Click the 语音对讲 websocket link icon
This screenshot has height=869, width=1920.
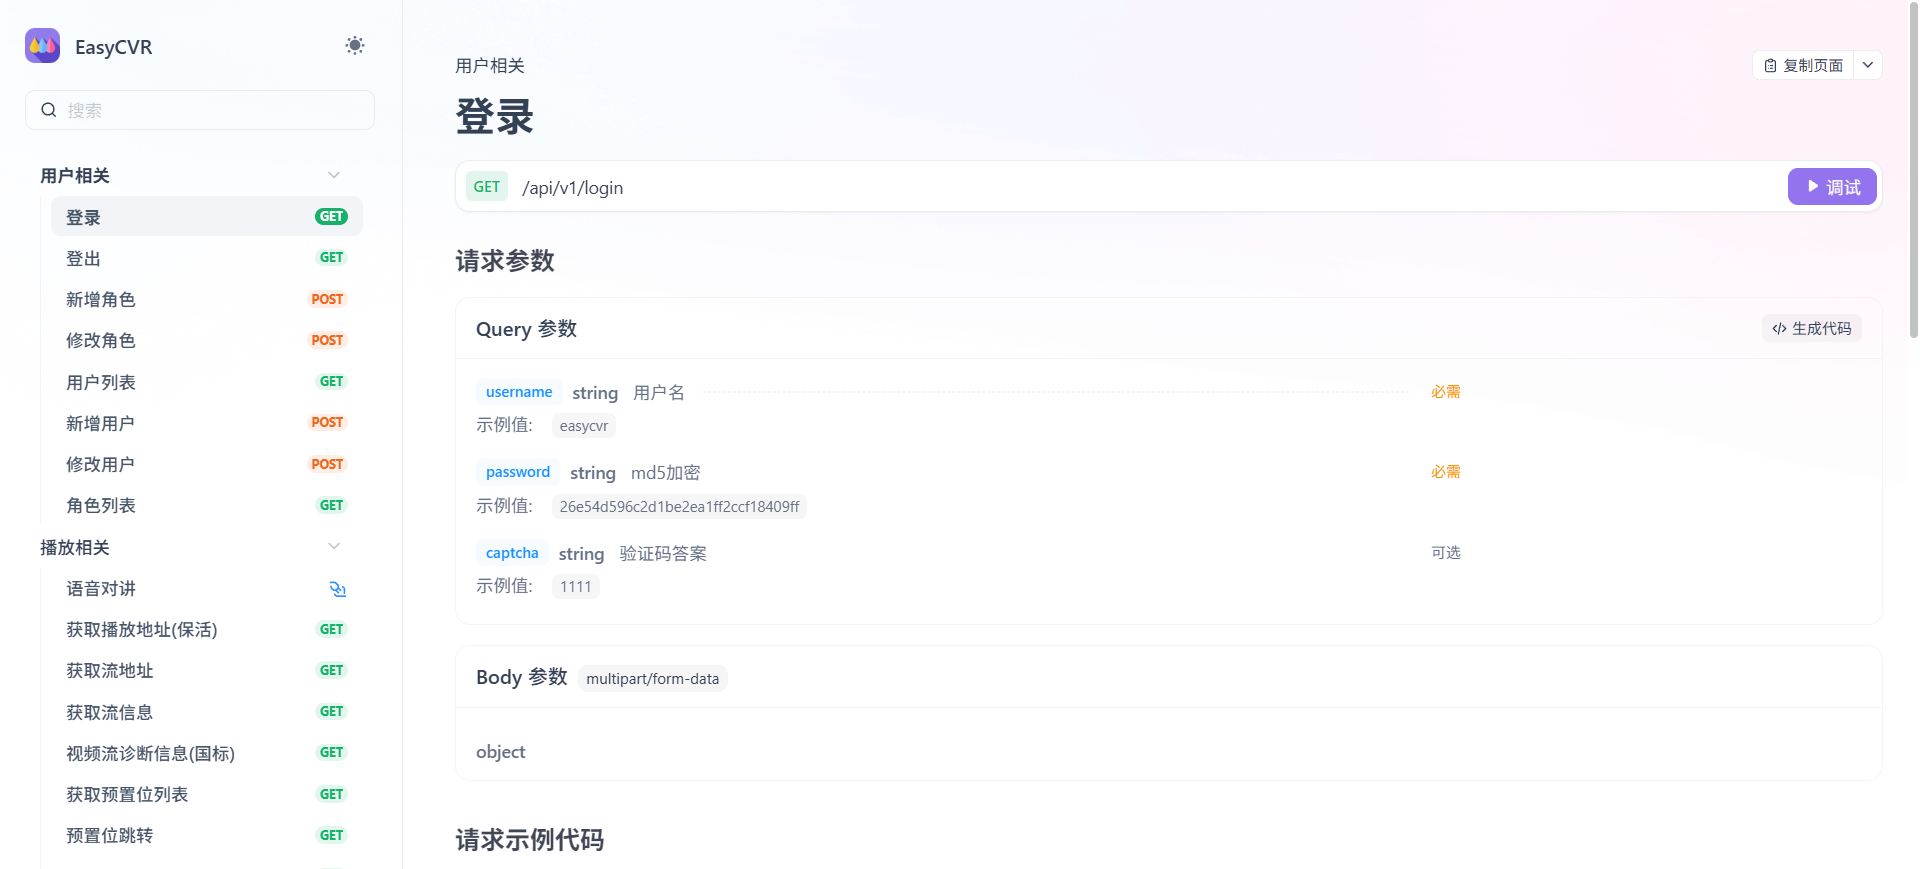pyautogui.click(x=337, y=589)
